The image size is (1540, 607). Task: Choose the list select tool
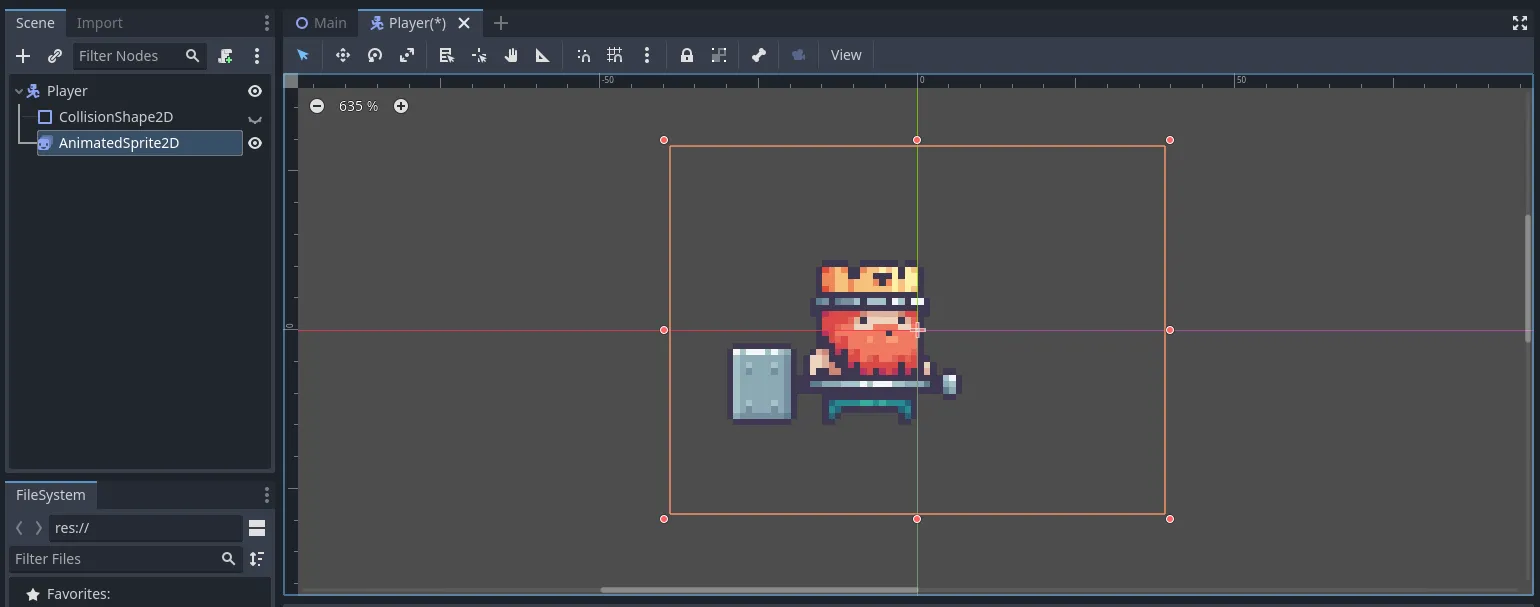coord(447,55)
